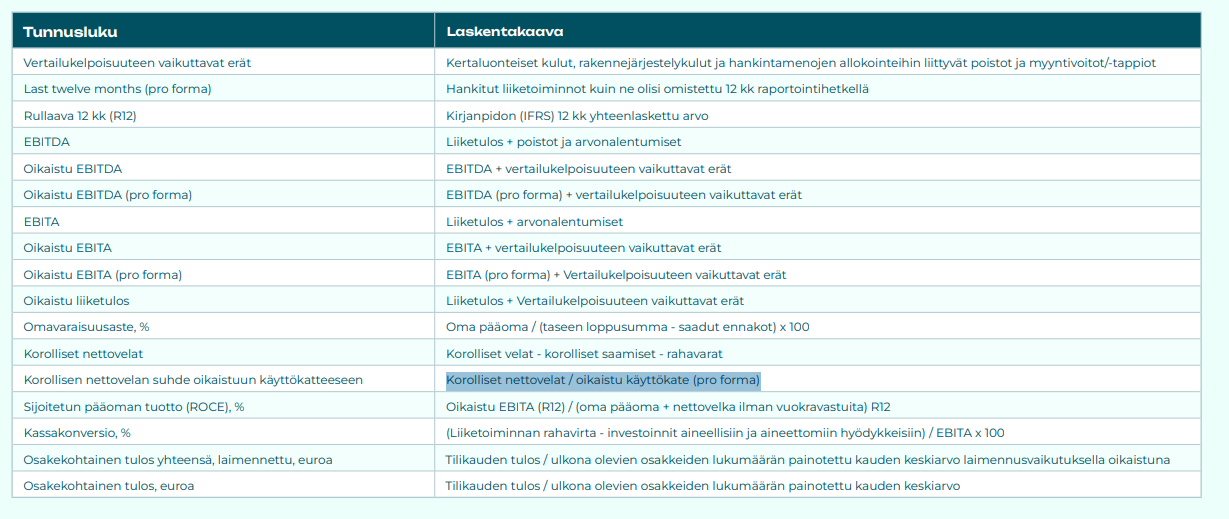Click the Oma pääoma / taseen loppusumma formula

pyautogui.click(x=627, y=327)
